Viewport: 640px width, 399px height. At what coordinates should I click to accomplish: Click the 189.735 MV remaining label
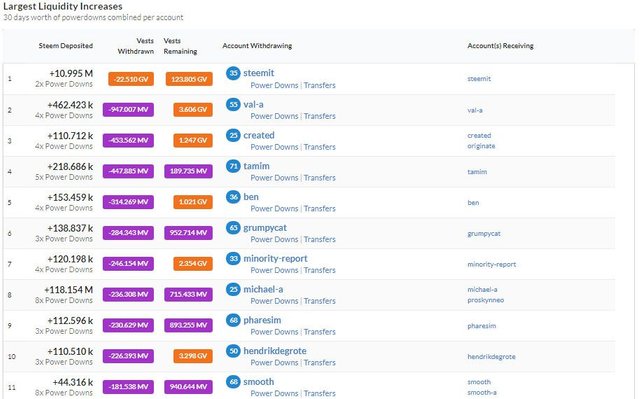point(189,171)
